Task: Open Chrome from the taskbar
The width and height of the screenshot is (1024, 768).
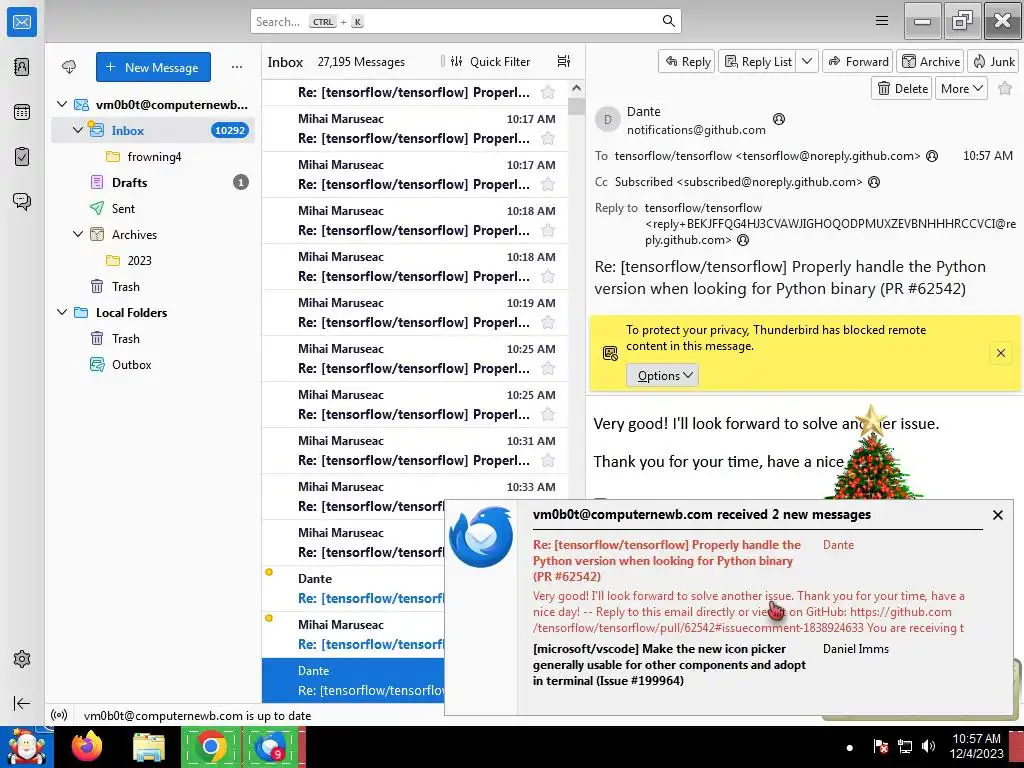Action: pos(210,746)
